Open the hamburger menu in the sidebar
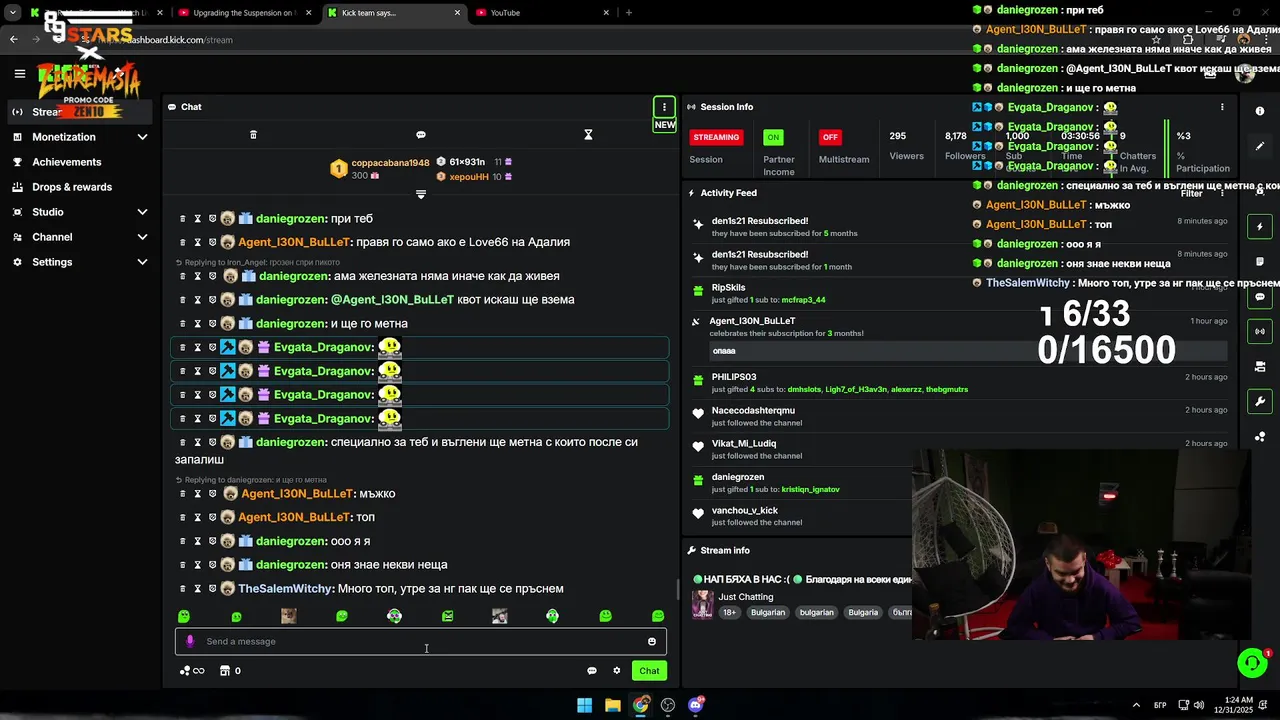This screenshot has height=720, width=1280. (19, 73)
